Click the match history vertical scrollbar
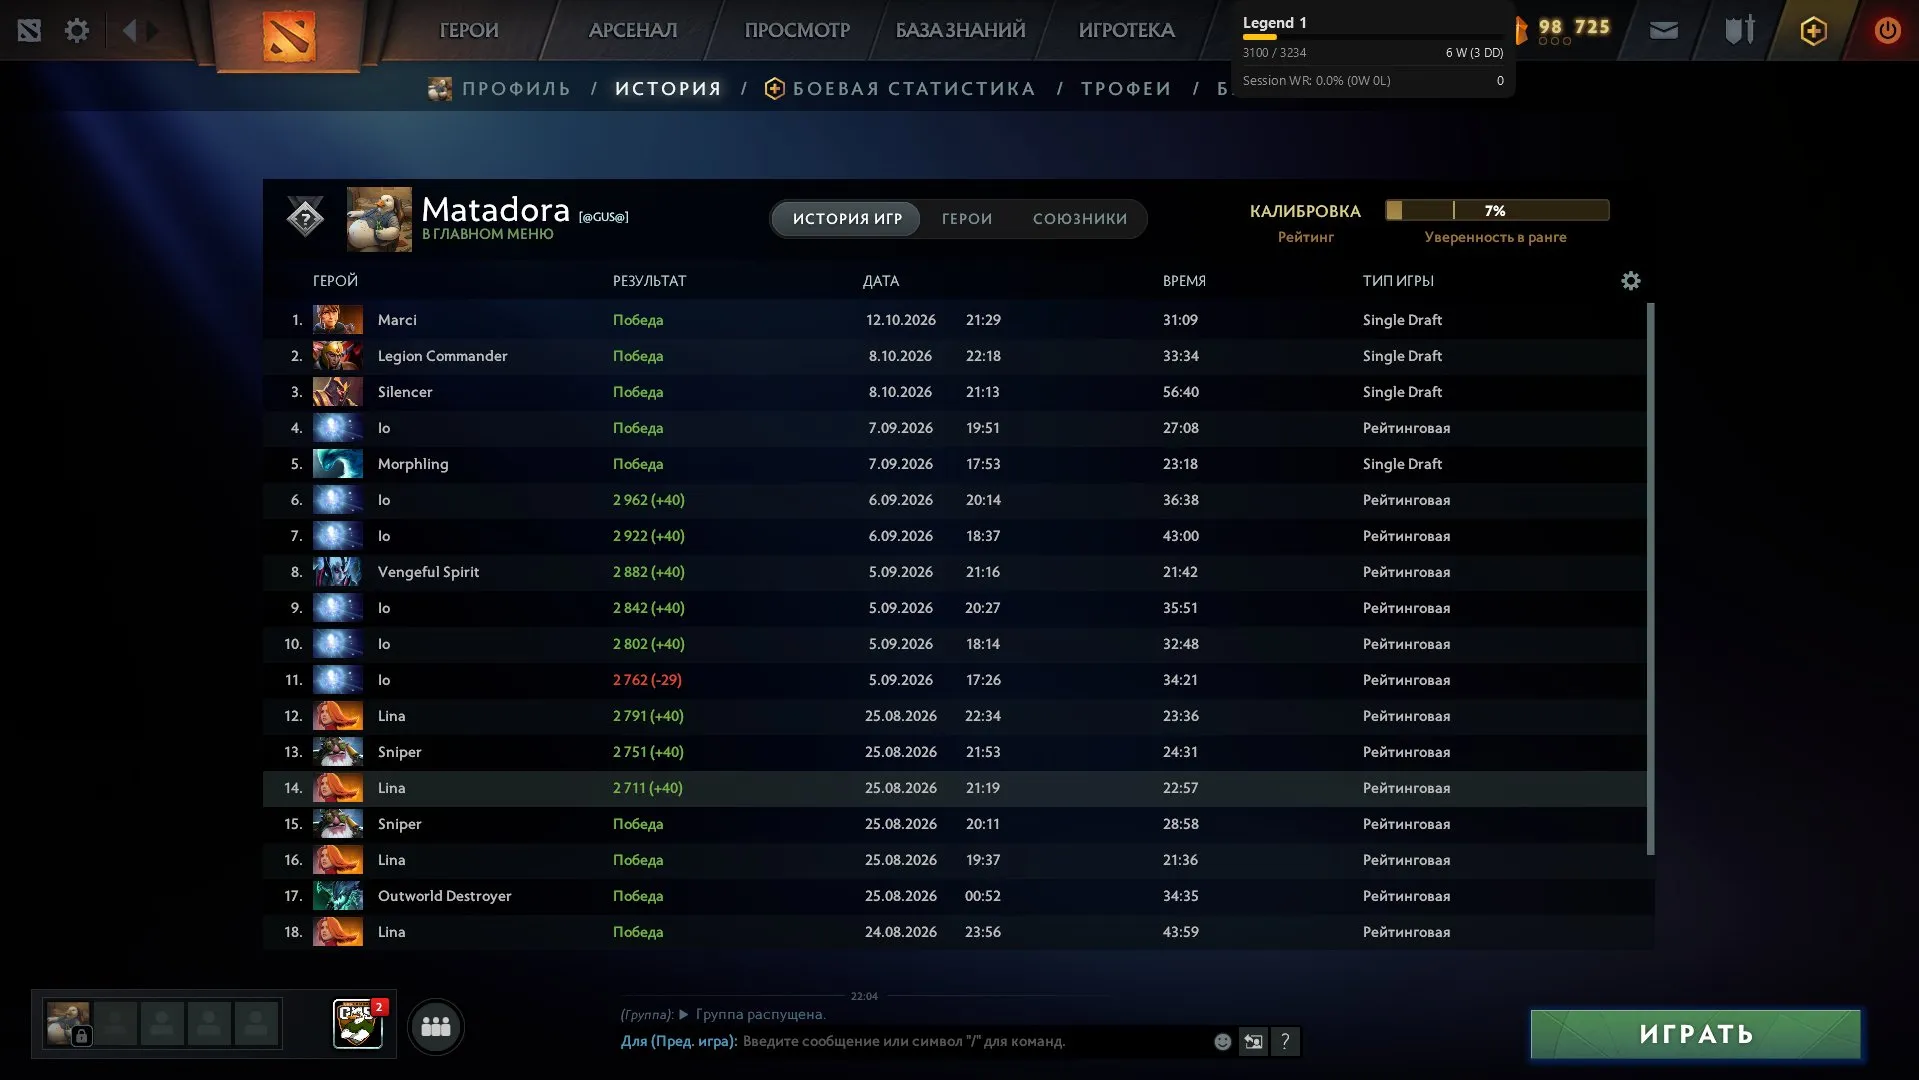Screen dimensions: 1919x1080 pyautogui.click(x=1650, y=578)
